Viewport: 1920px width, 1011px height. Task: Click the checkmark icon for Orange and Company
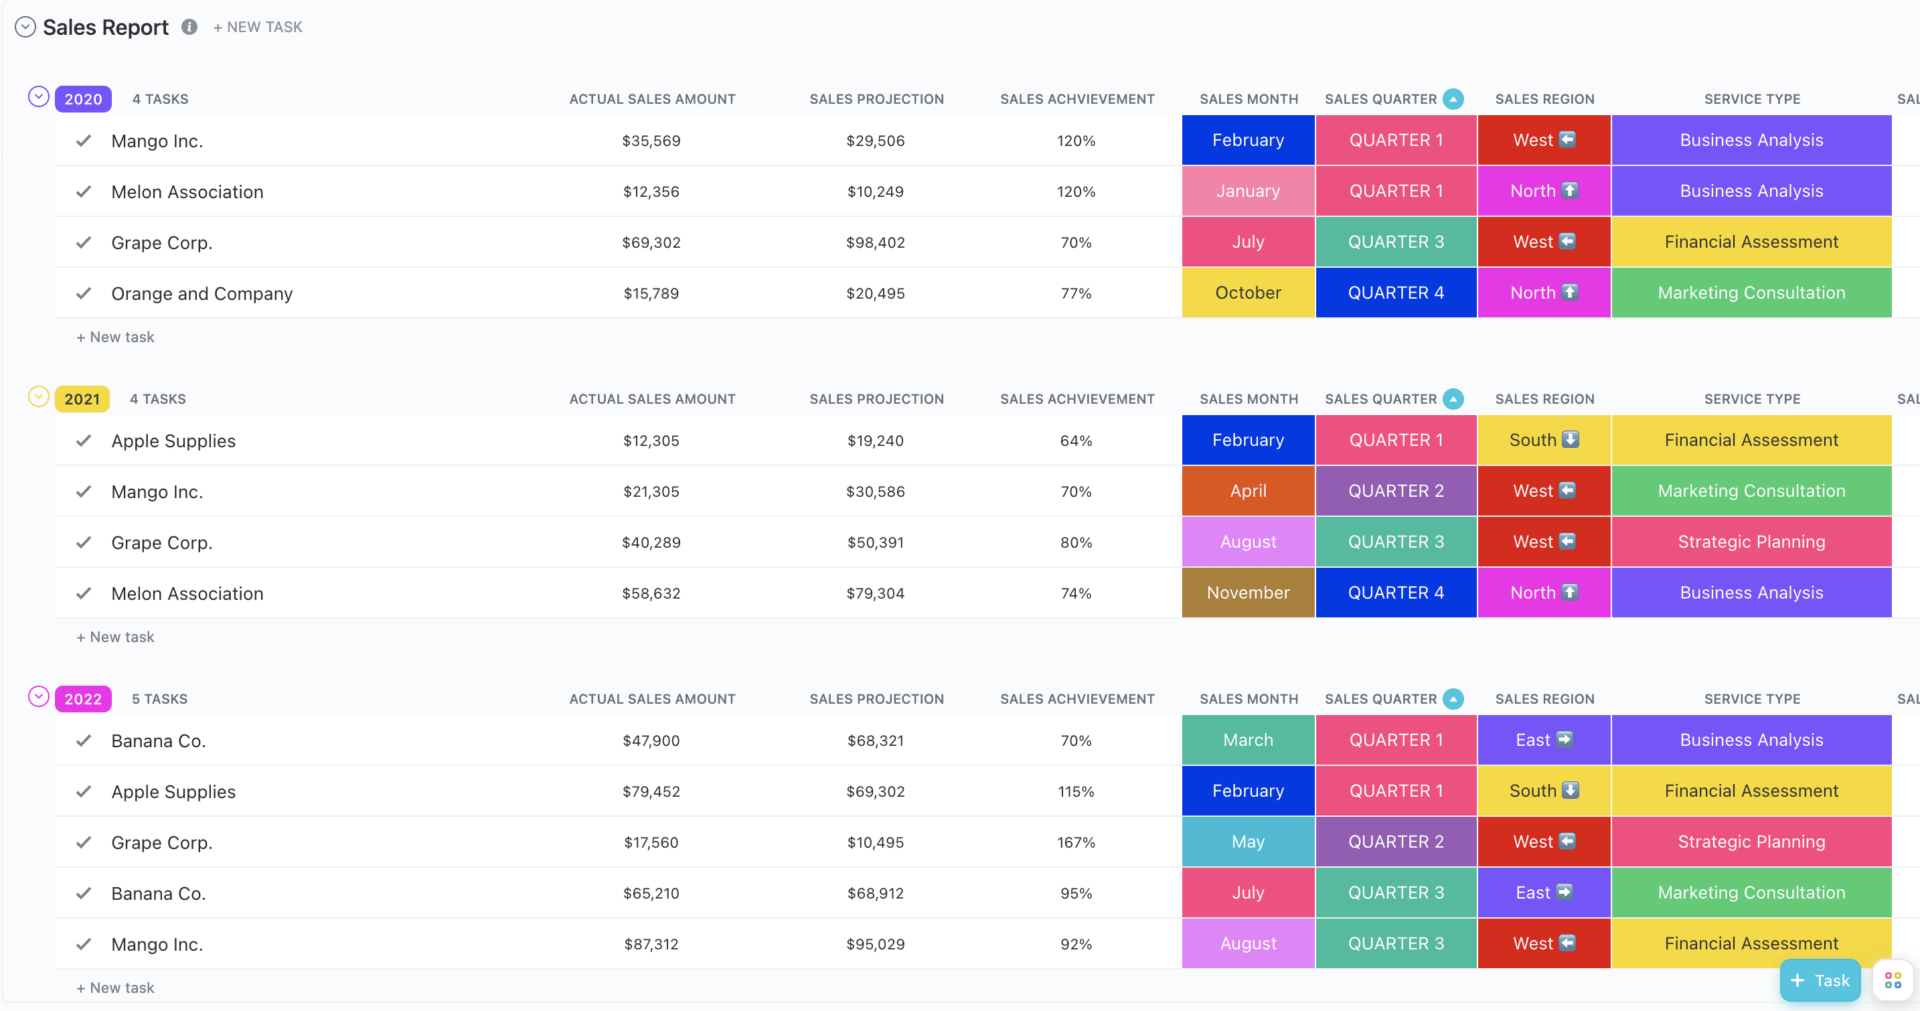[x=84, y=293]
